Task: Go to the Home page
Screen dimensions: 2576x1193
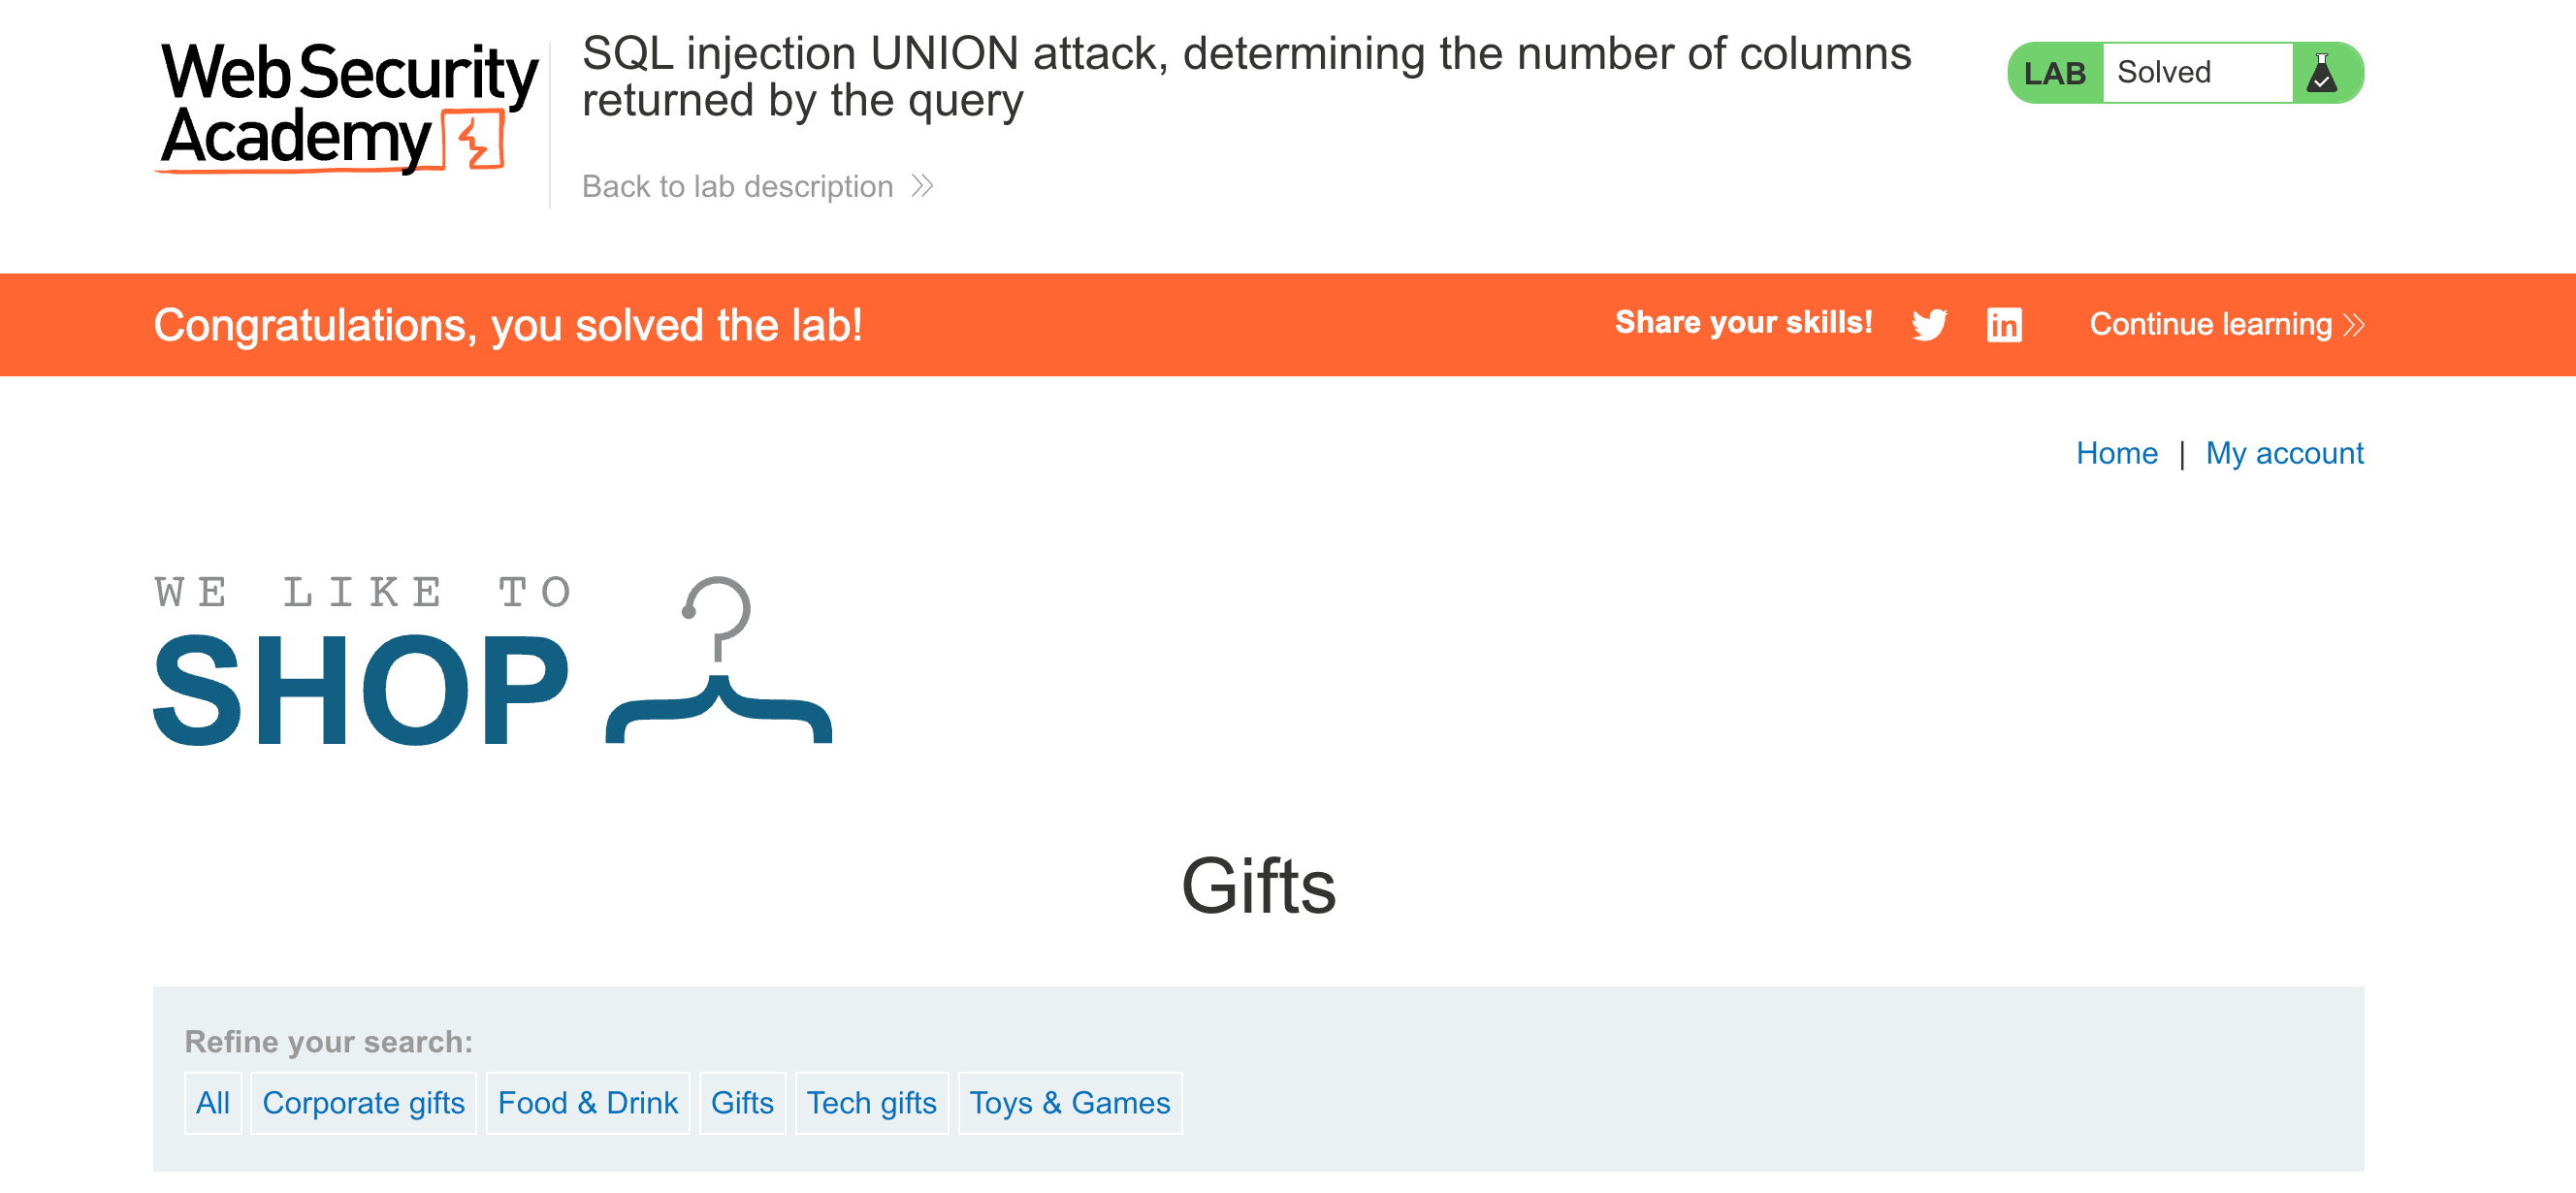Action: click(x=2116, y=453)
